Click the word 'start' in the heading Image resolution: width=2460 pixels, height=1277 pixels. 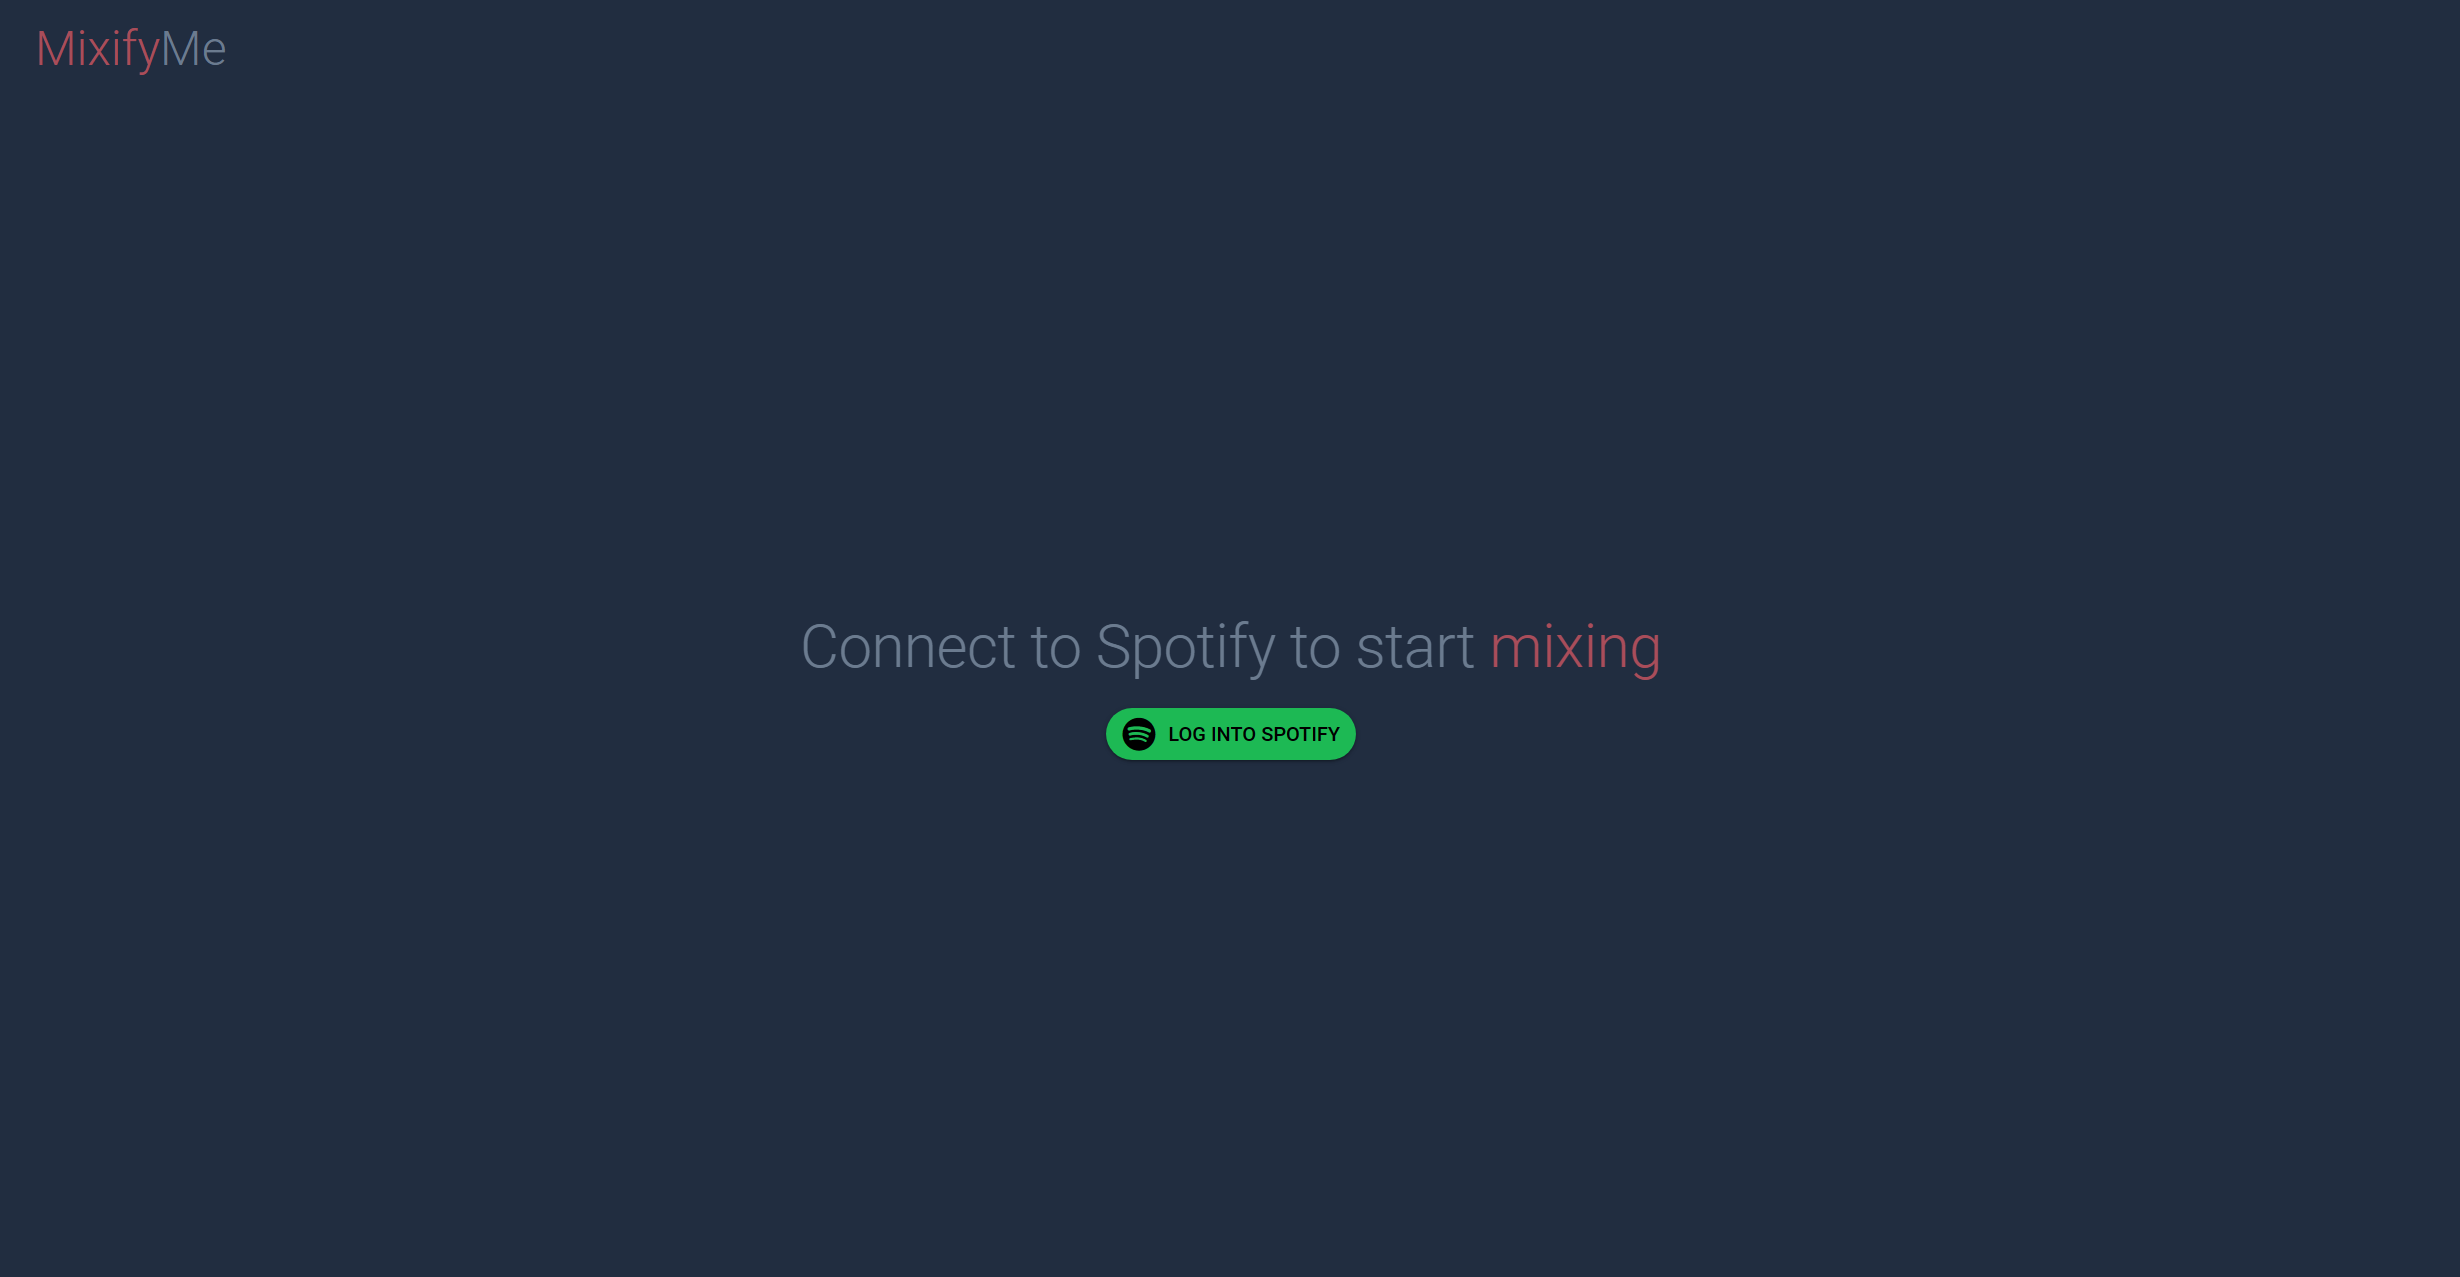coord(1414,648)
